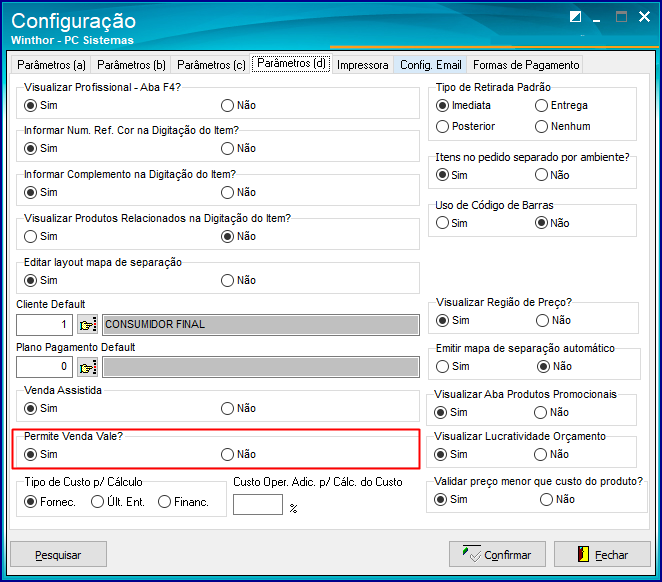Select Sim for Venda Assistida

(41, 409)
